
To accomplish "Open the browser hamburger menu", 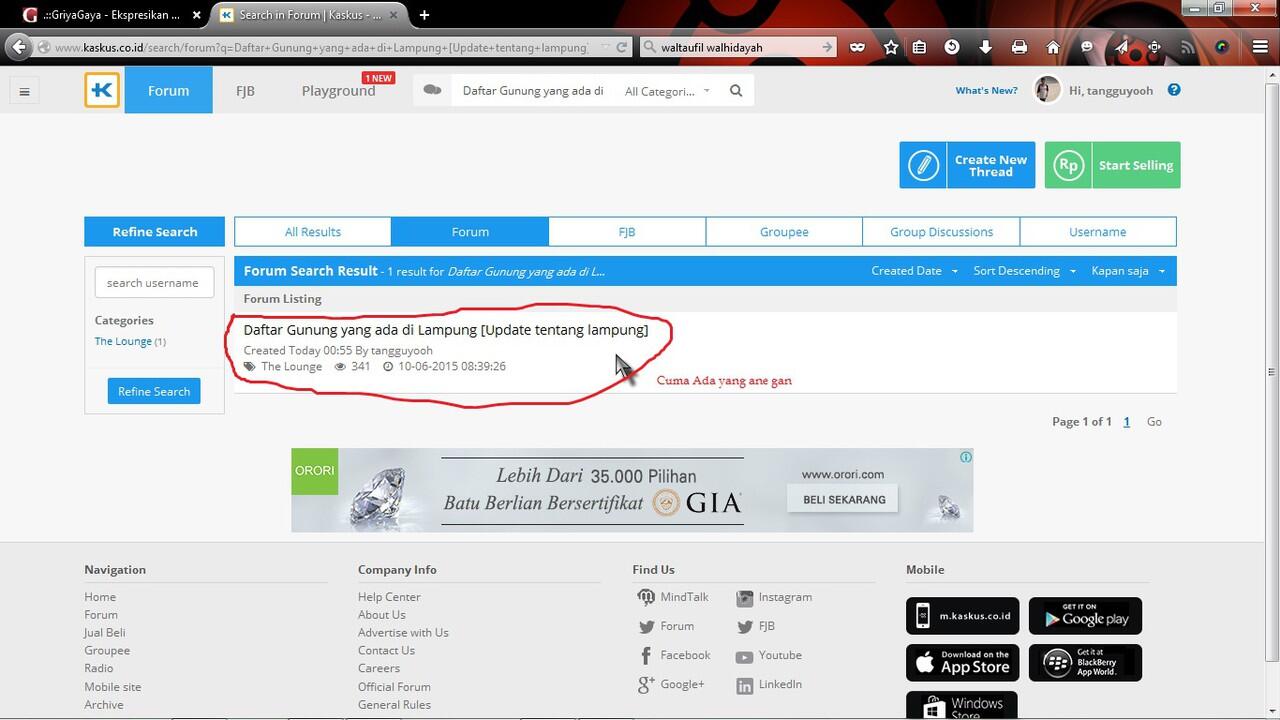I will click(x=1260, y=47).
